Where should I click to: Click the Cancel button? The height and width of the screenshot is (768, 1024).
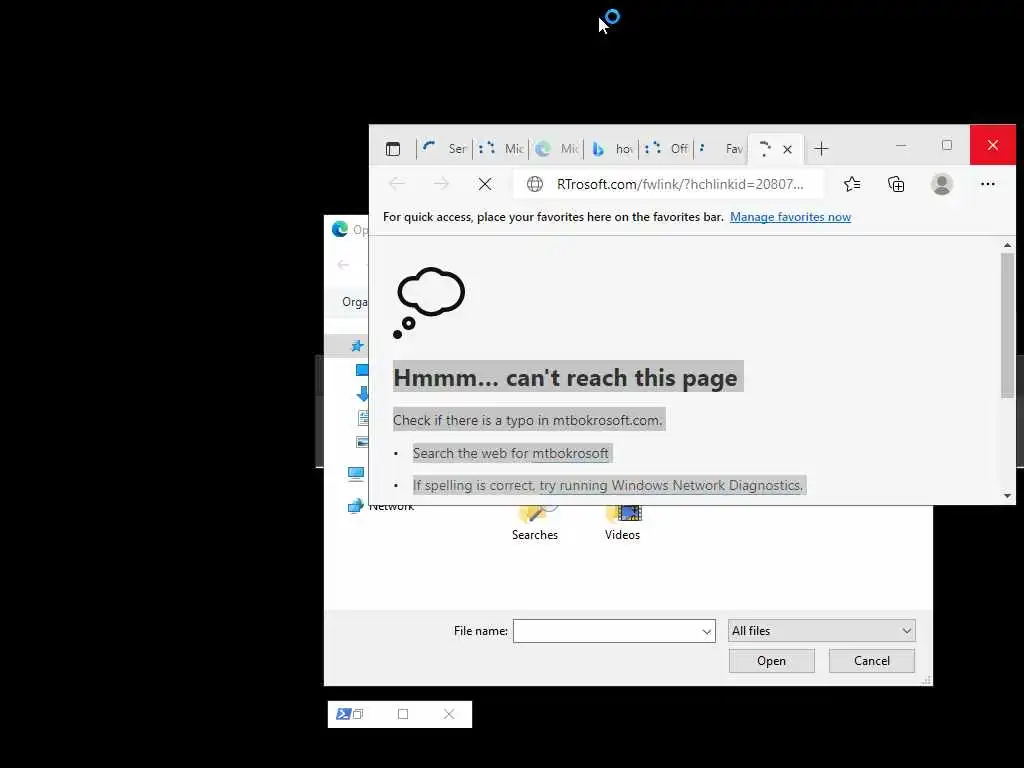[x=872, y=661]
